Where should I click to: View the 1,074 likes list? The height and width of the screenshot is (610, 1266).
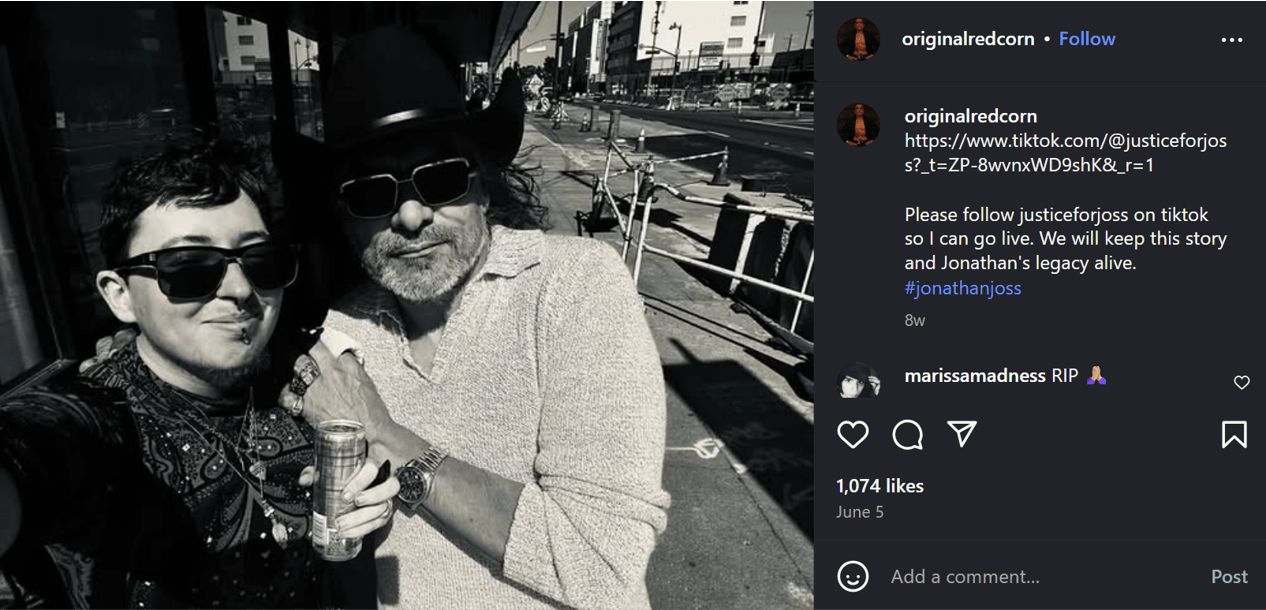coord(880,486)
